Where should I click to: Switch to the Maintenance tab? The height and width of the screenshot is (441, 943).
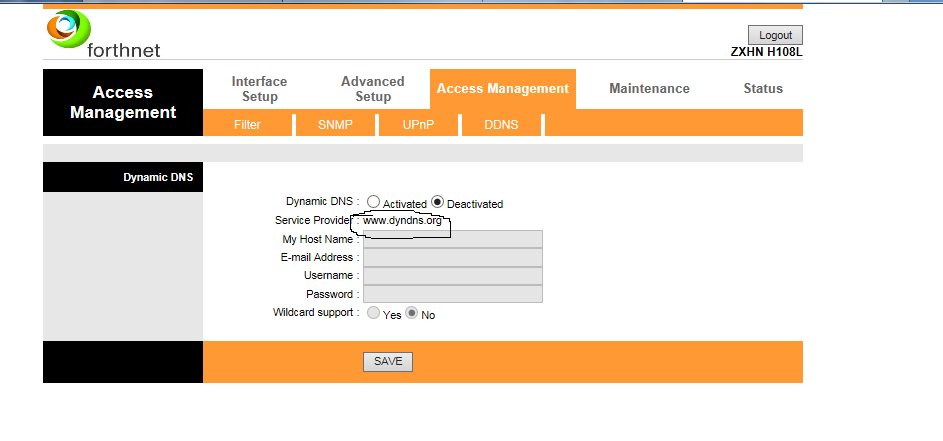(x=650, y=88)
